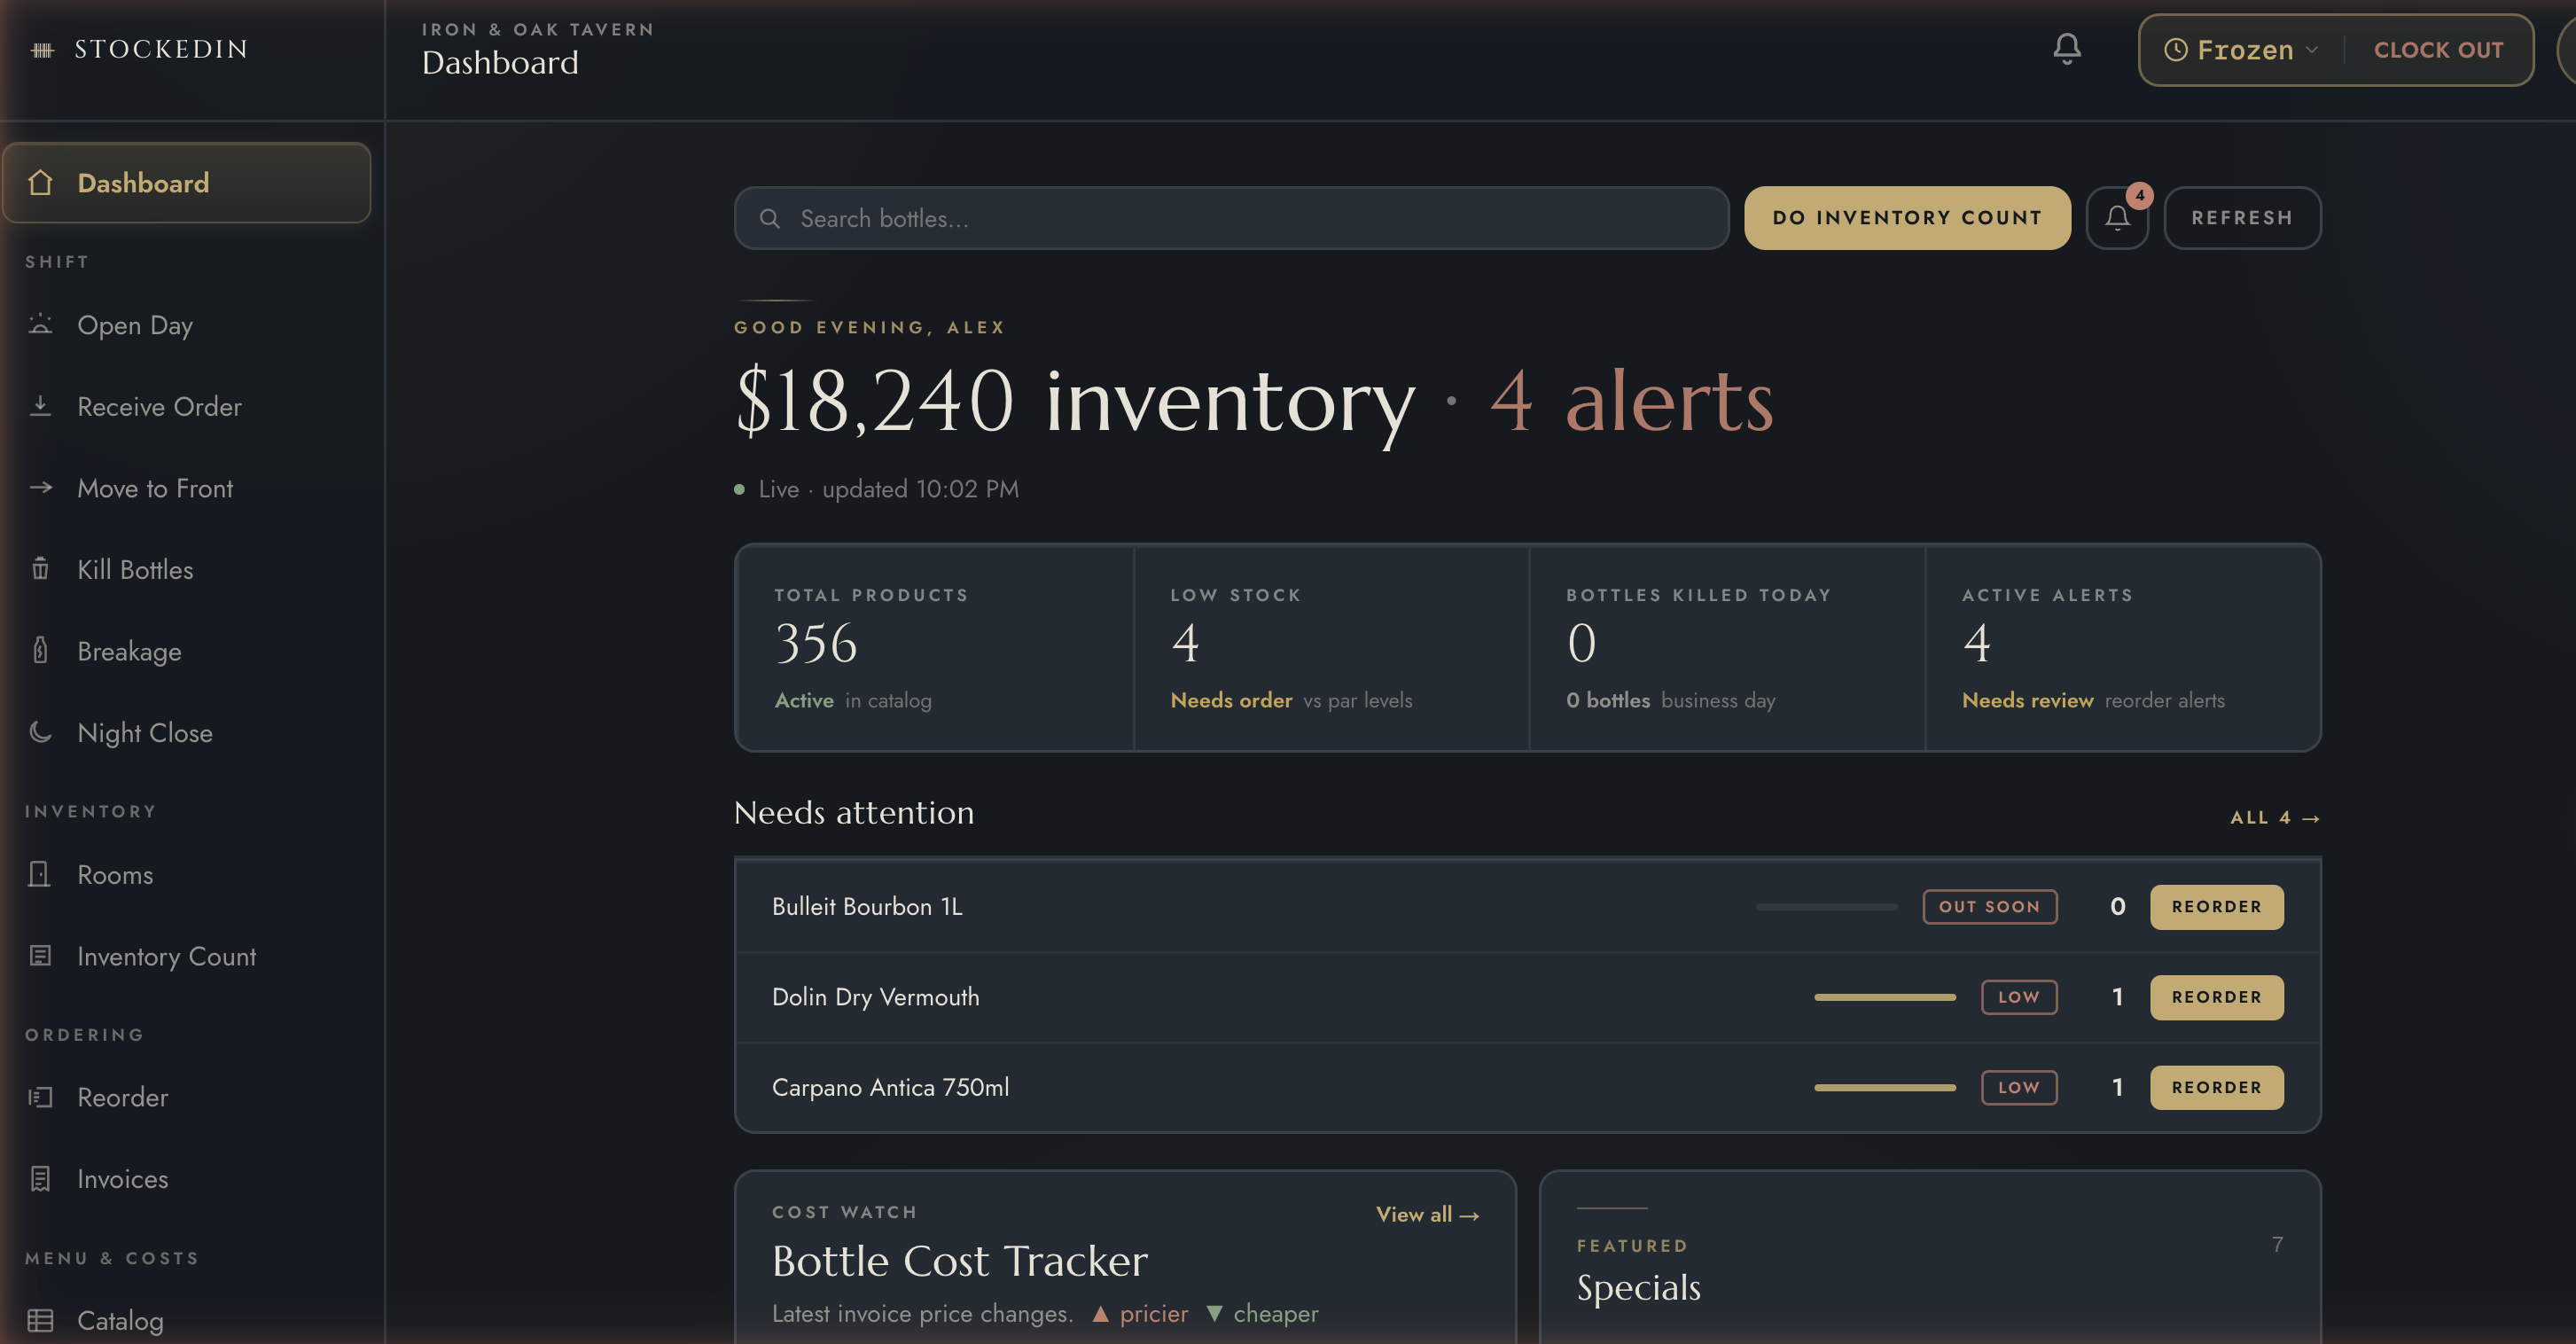Viewport: 2576px width, 1344px height.
Task: Open Kill Bottles section
Action: point(187,569)
